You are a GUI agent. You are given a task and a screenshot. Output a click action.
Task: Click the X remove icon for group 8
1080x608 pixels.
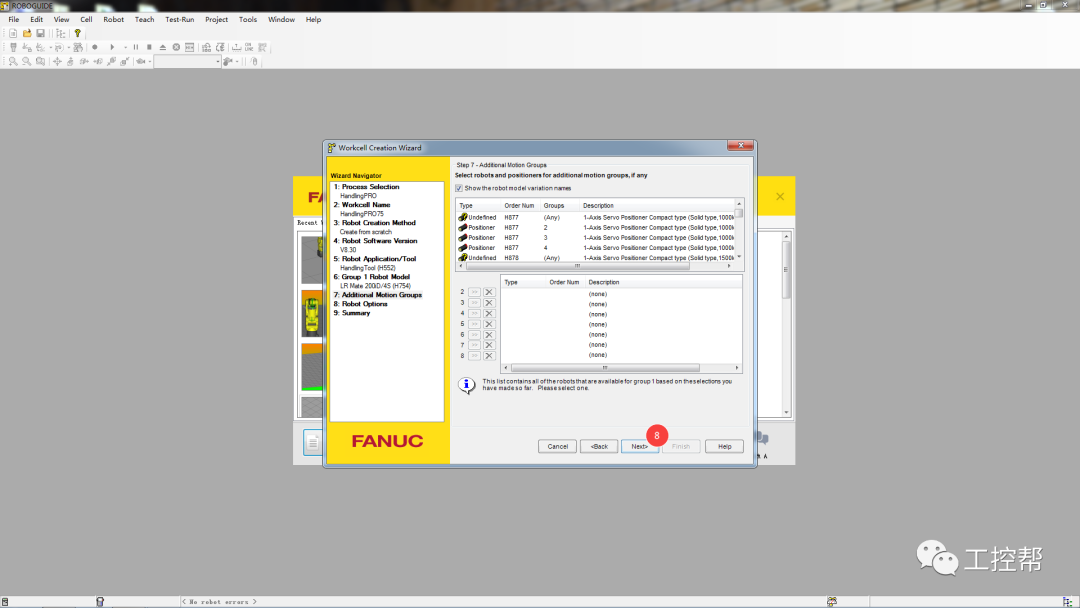[x=489, y=356]
